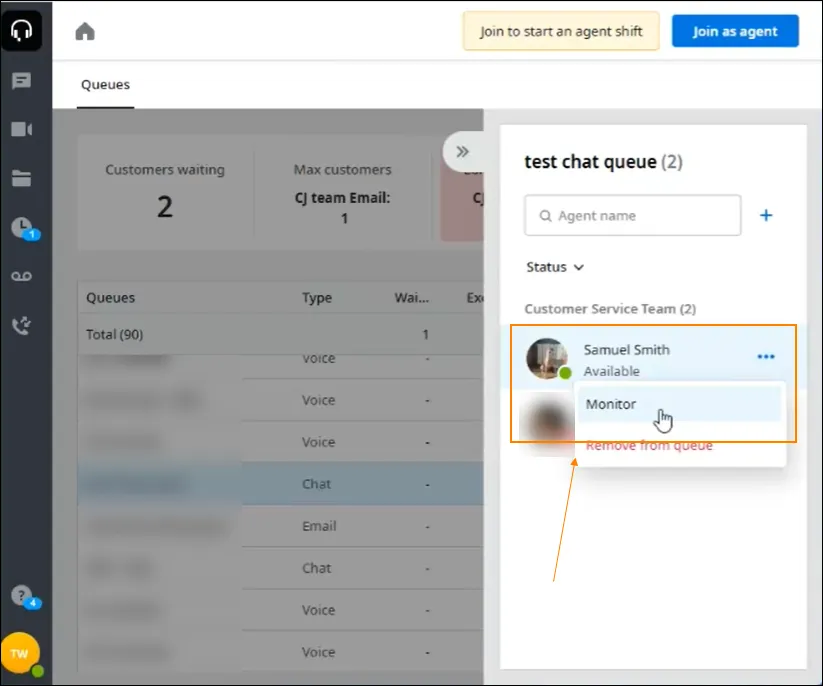This screenshot has width=823, height=686.
Task: Click the Max customers CJ team Email card
Action: click(343, 193)
